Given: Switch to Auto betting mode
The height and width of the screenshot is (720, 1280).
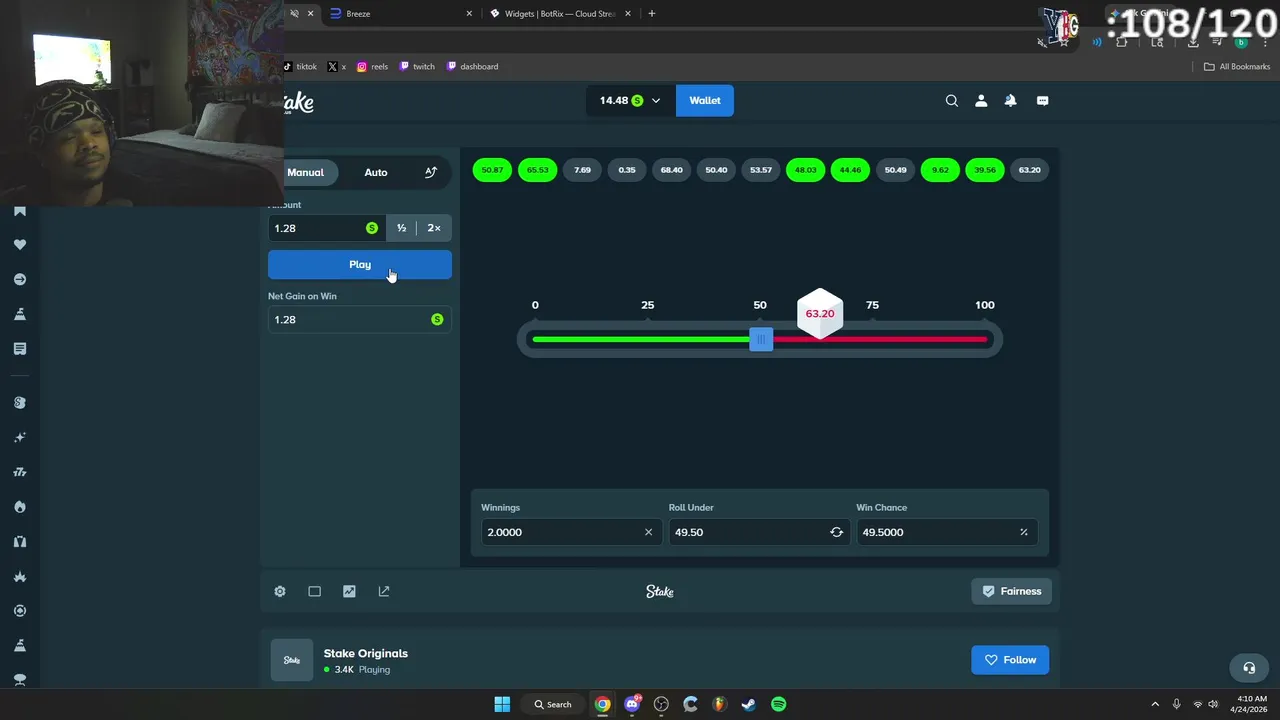Looking at the screenshot, I should pos(376,172).
